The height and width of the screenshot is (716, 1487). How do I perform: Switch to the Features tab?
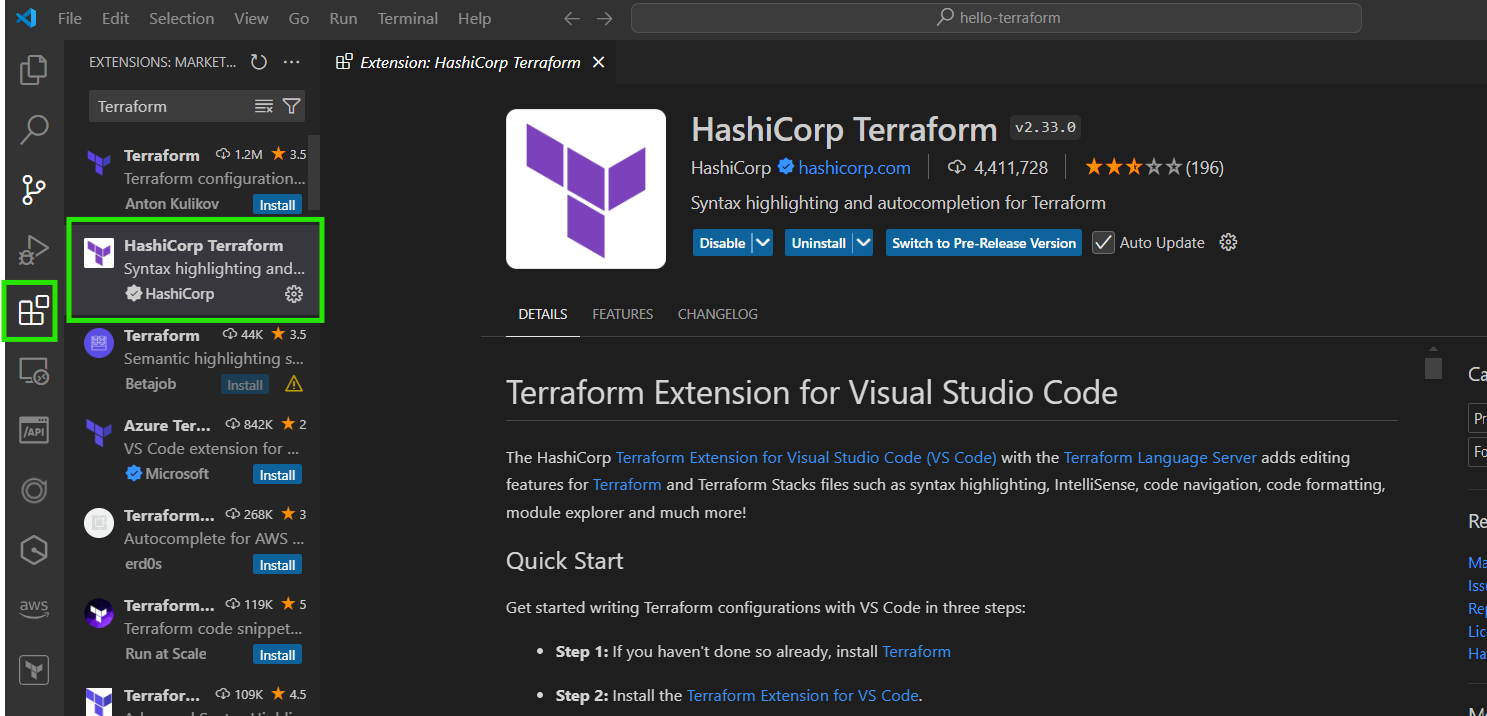click(622, 314)
